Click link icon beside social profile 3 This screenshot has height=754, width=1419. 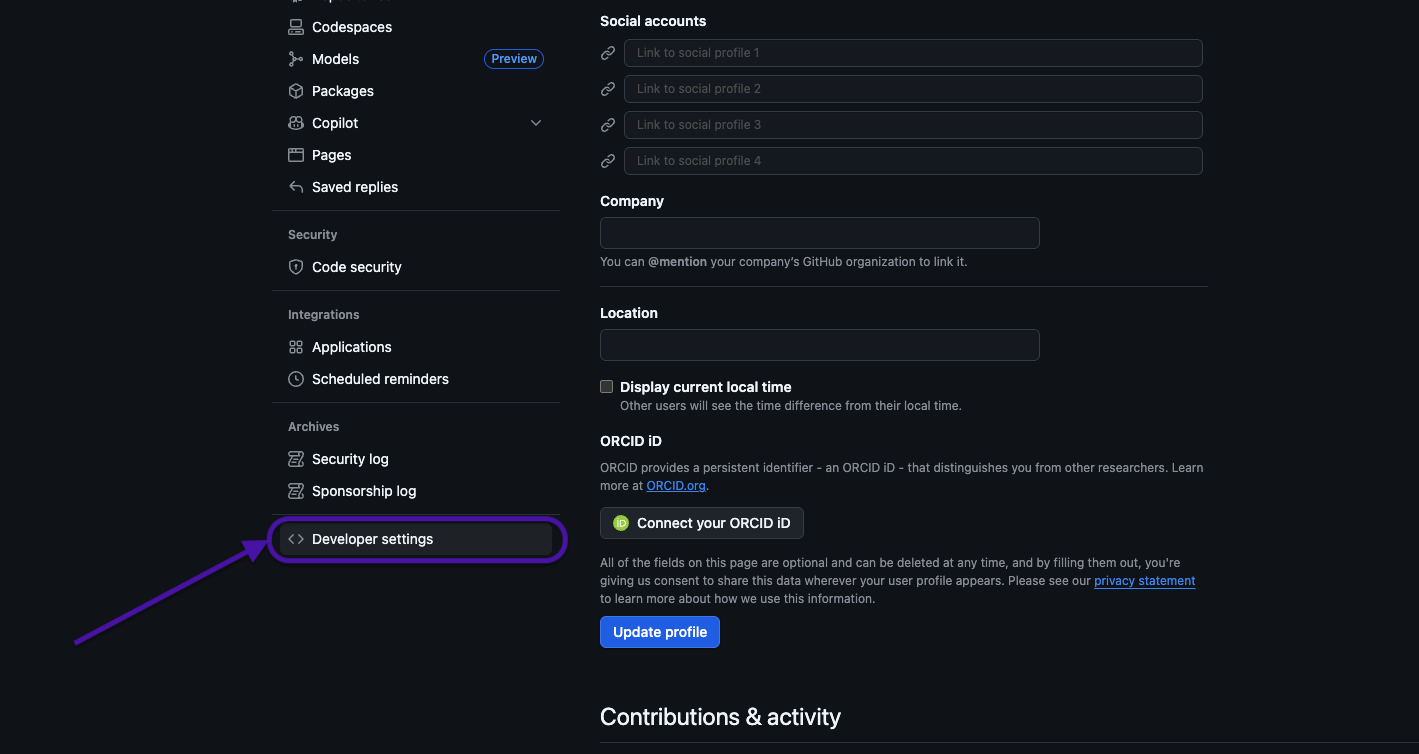click(608, 125)
